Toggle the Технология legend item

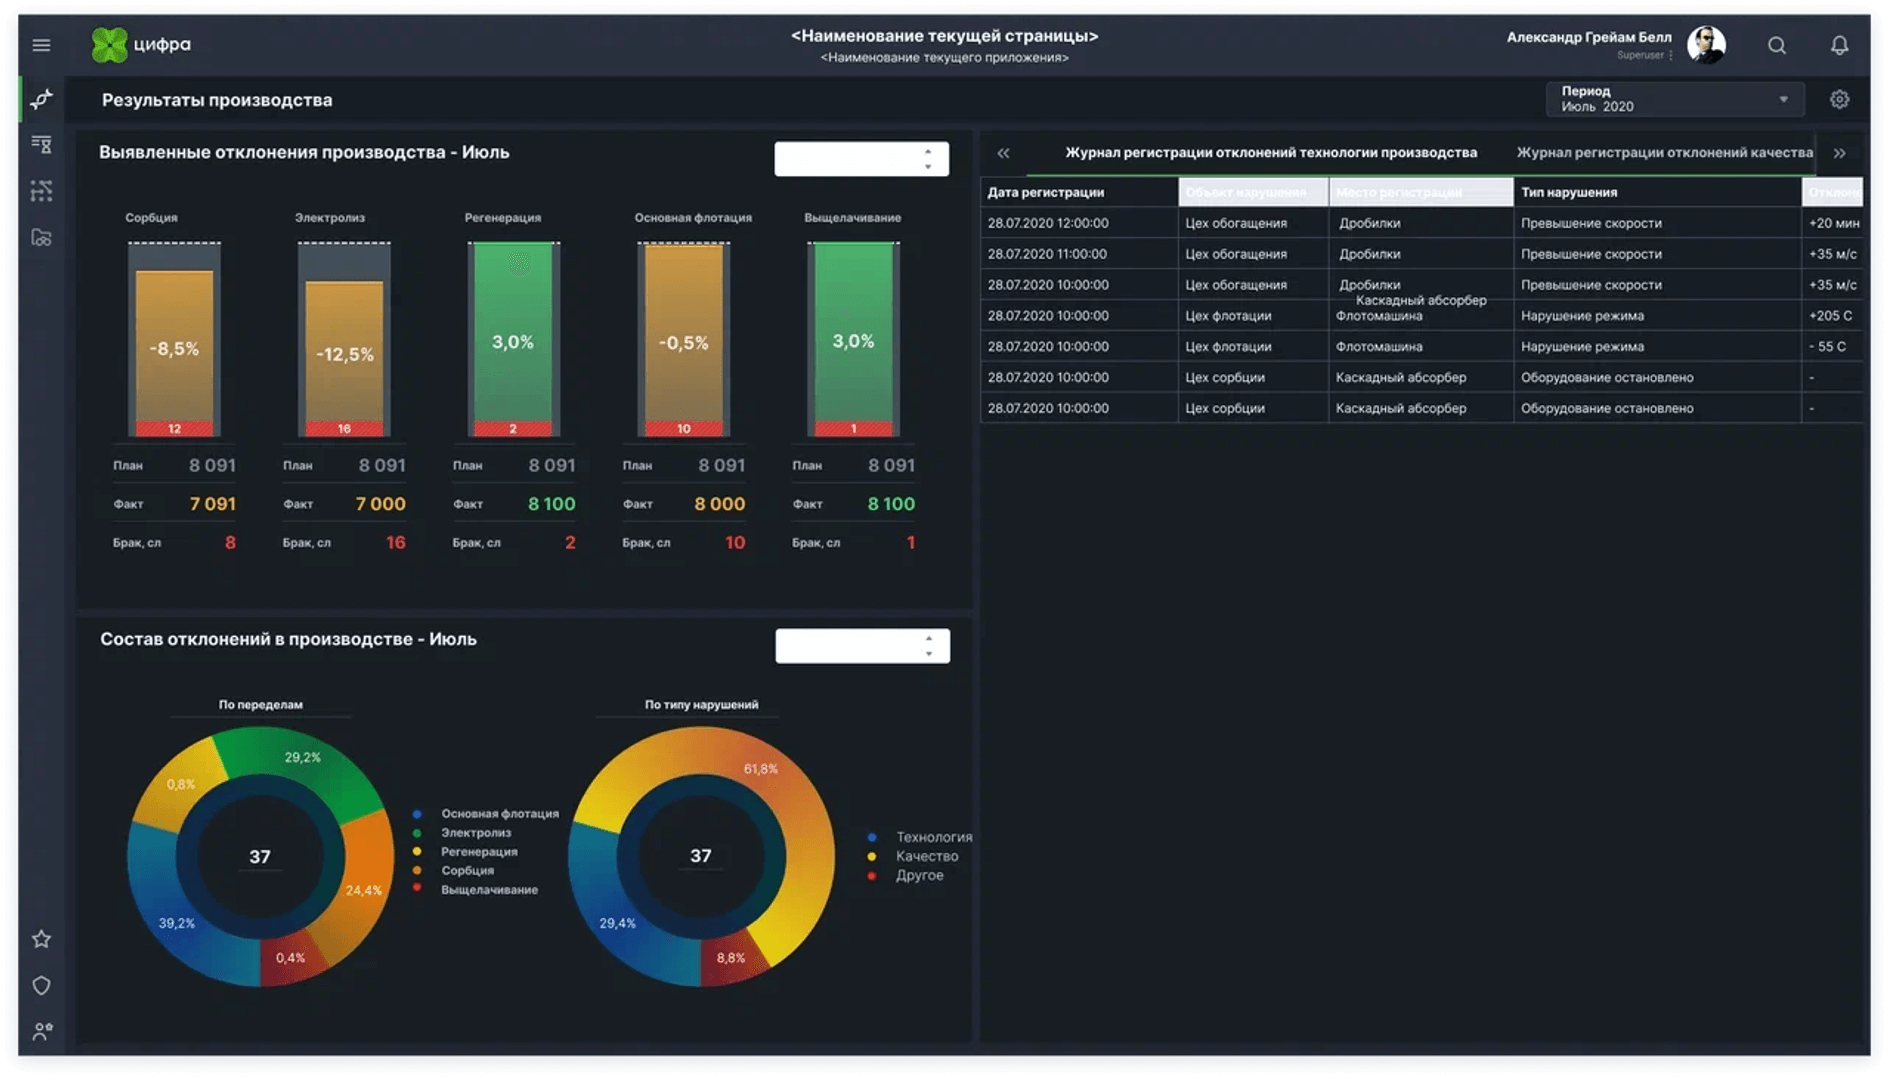pyautogui.click(x=920, y=837)
